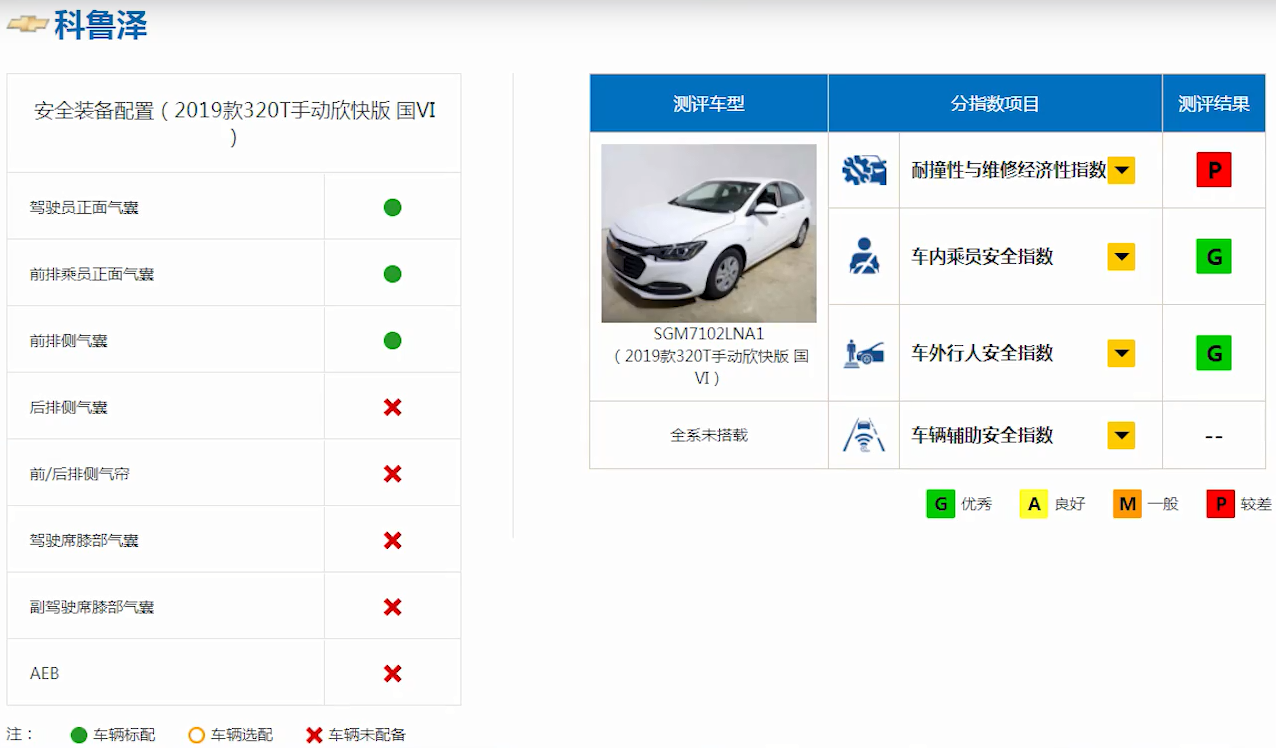Click the 车内乘员安全 seatbelt occupant icon
Image resolution: width=1276 pixels, height=748 pixels.
tap(863, 257)
